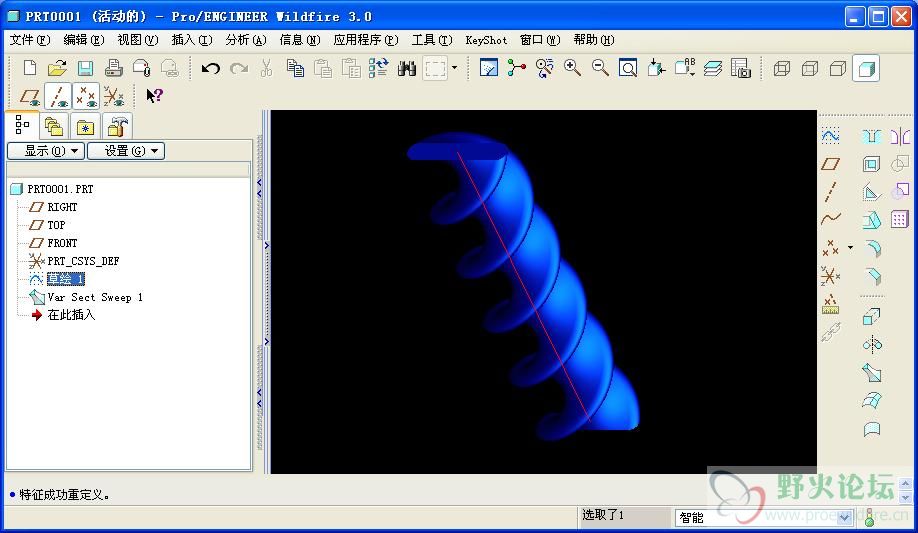918x533 pixels.
Task: Click the Variable Section Sweep tool
Action: tap(872, 373)
